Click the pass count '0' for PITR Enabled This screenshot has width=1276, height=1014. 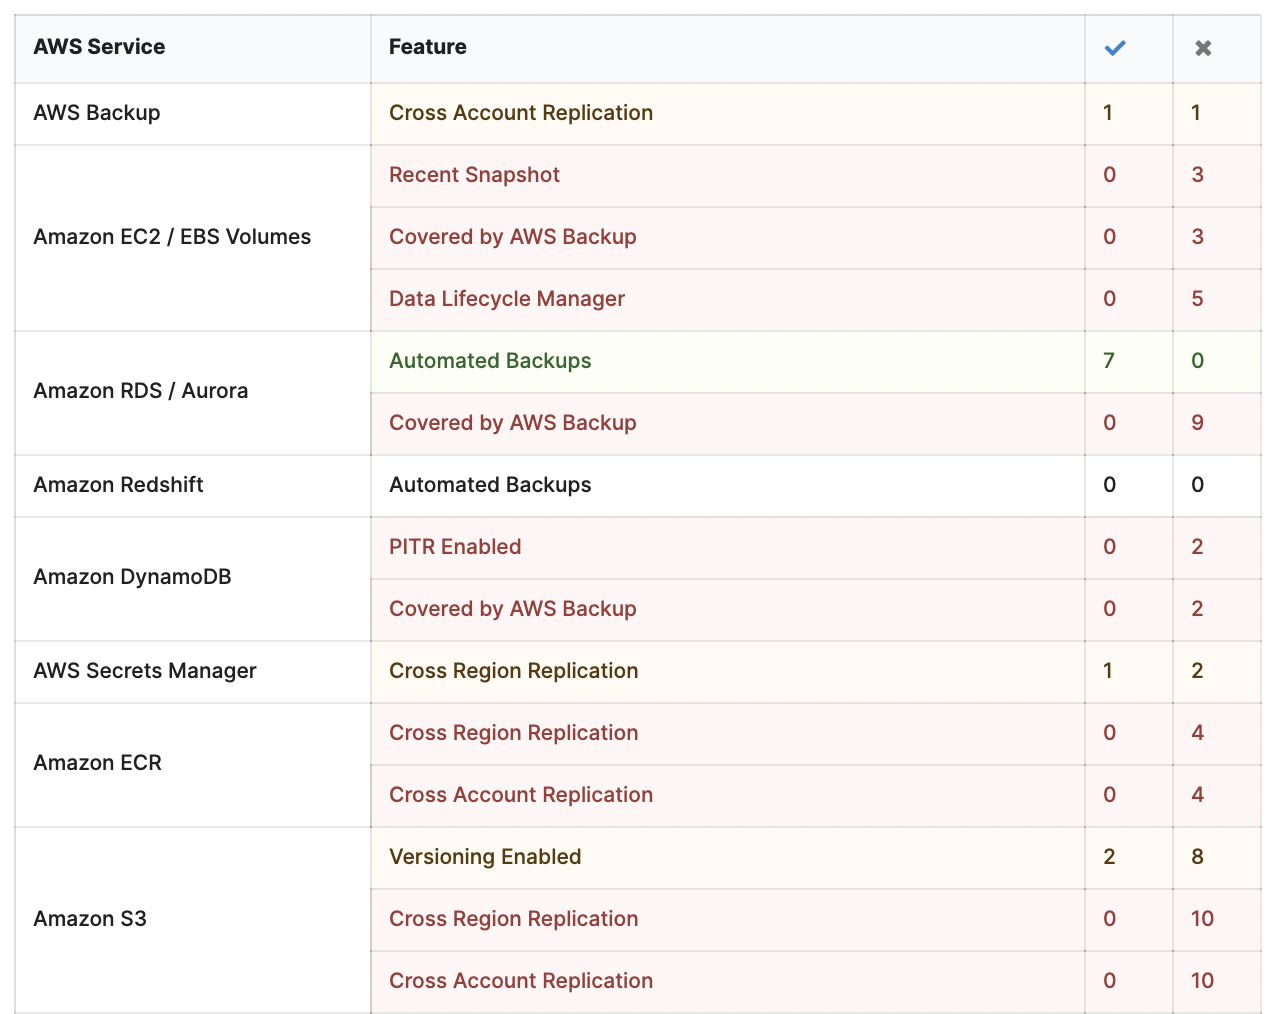tap(1109, 547)
